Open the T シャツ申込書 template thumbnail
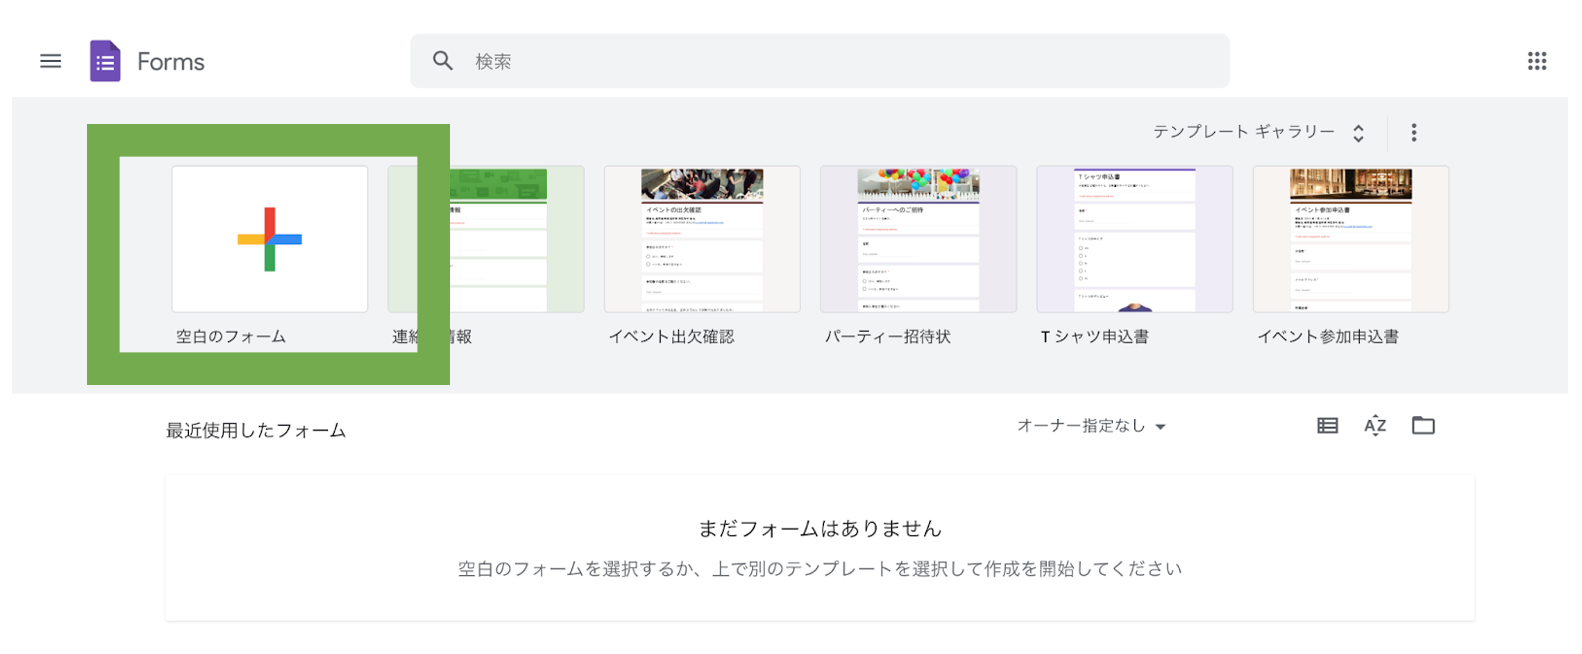This screenshot has height=654, width=1582. (1134, 239)
